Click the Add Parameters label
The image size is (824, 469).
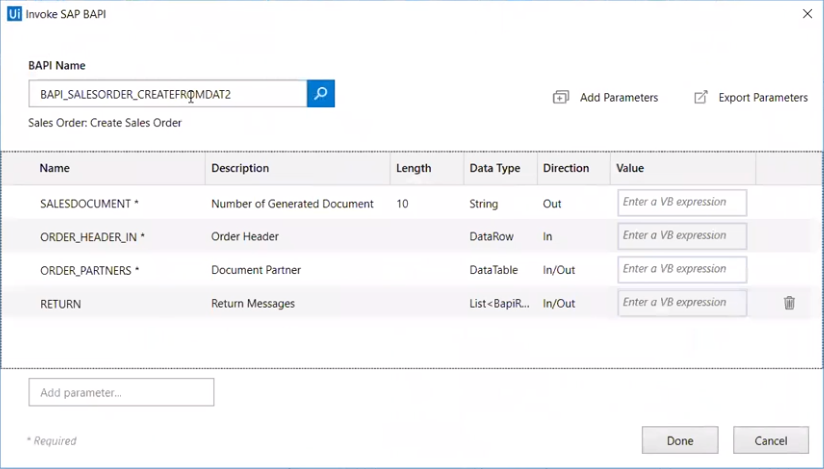coord(619,98)
